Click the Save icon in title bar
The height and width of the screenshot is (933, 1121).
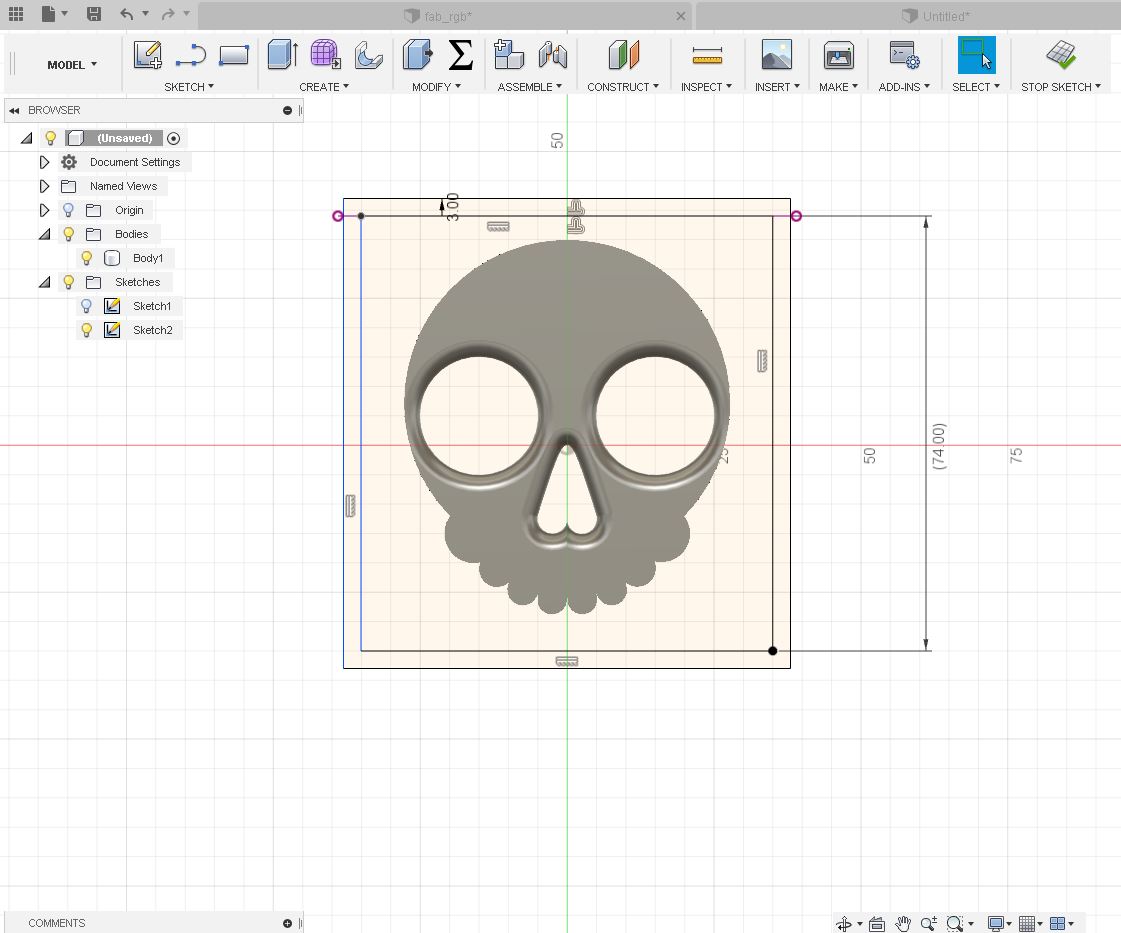(x=93, y=14)
